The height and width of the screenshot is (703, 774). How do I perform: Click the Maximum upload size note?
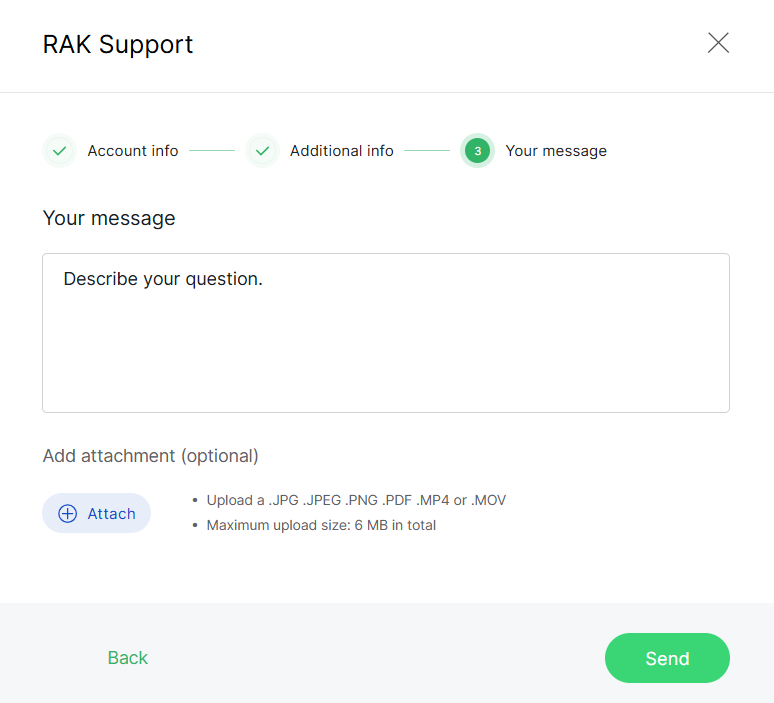[x=321, y=525]
